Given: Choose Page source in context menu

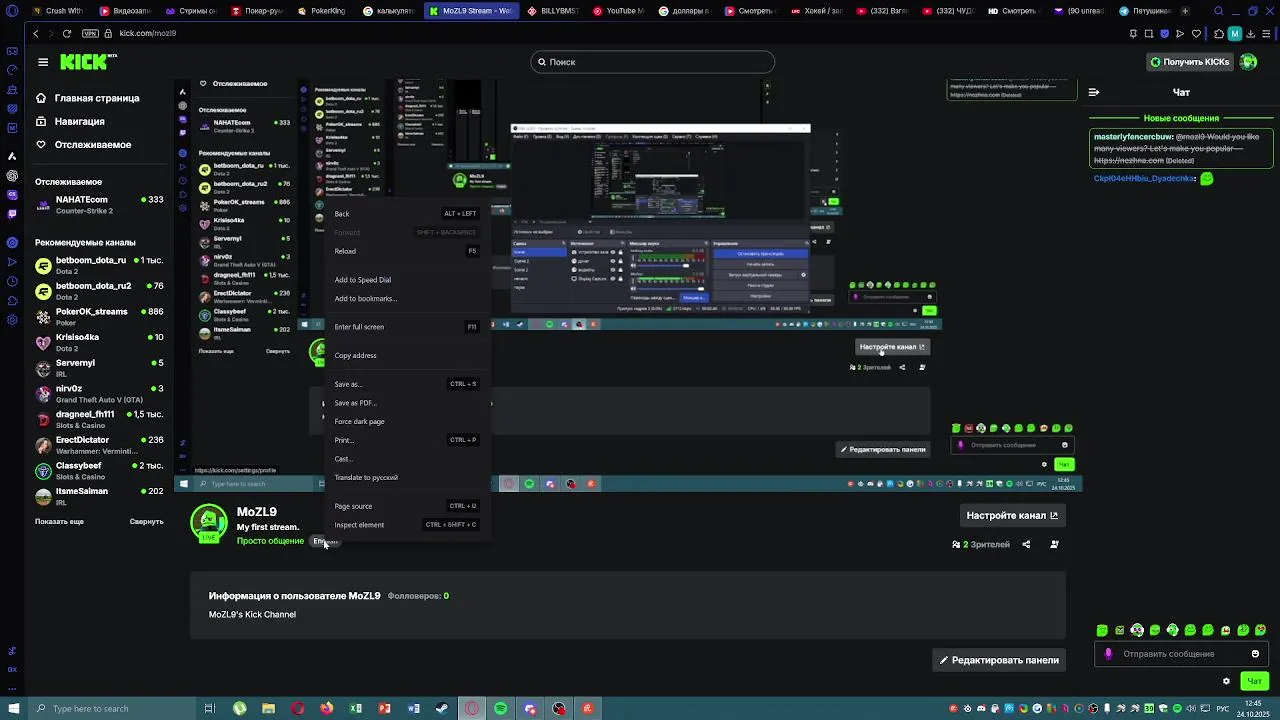Looking at the screenshot, I should point(406,506).
